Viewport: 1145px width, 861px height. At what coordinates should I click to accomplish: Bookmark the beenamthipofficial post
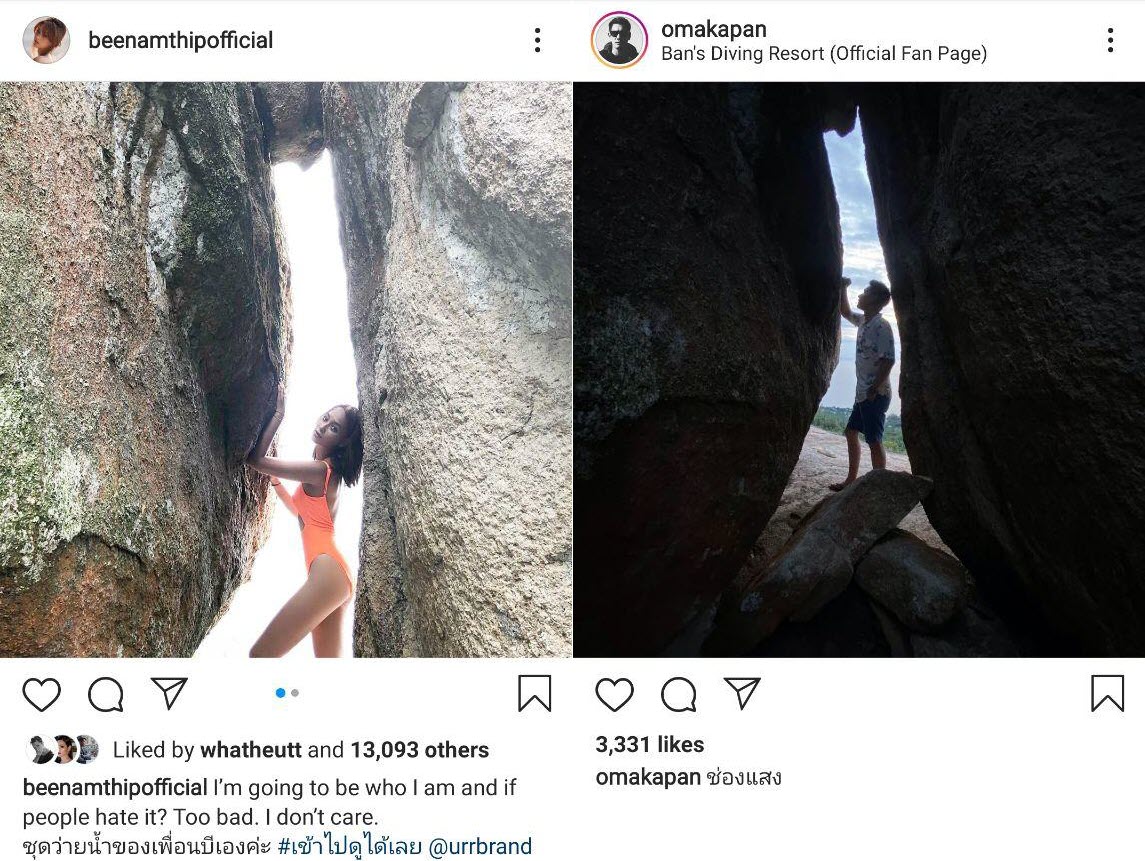535,693
